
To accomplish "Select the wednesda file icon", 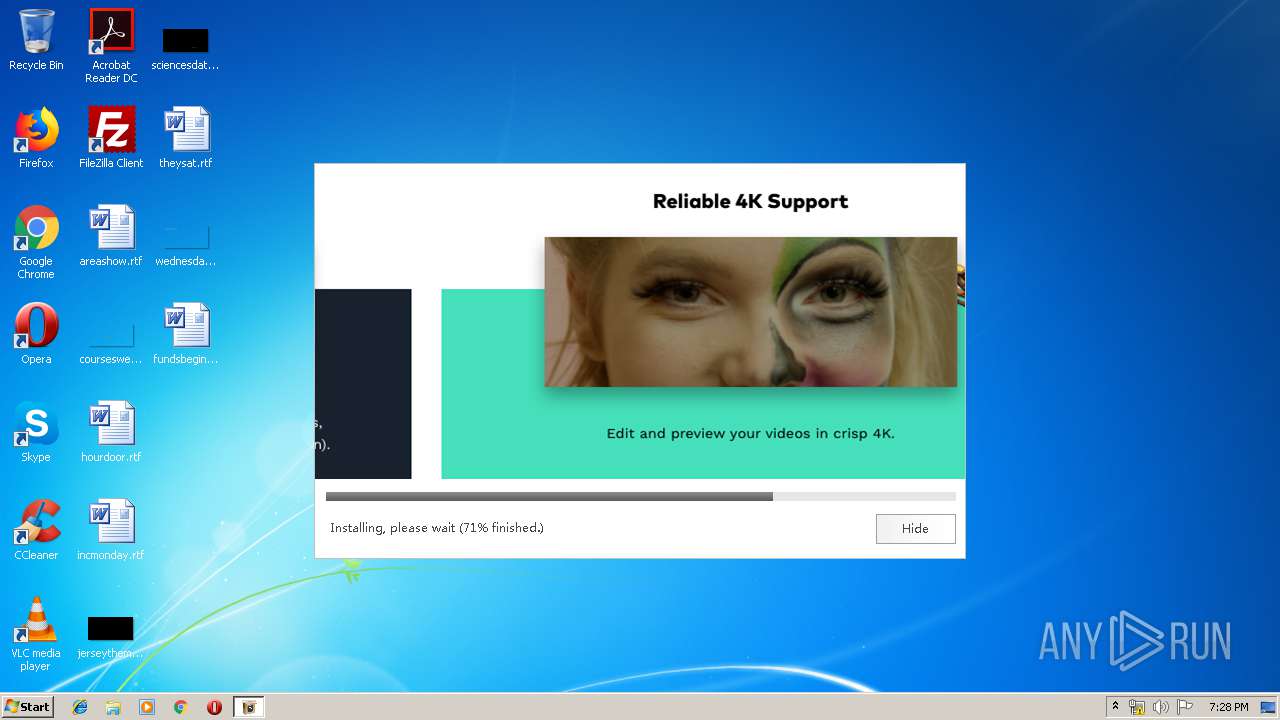I will (x=185, y=245).
